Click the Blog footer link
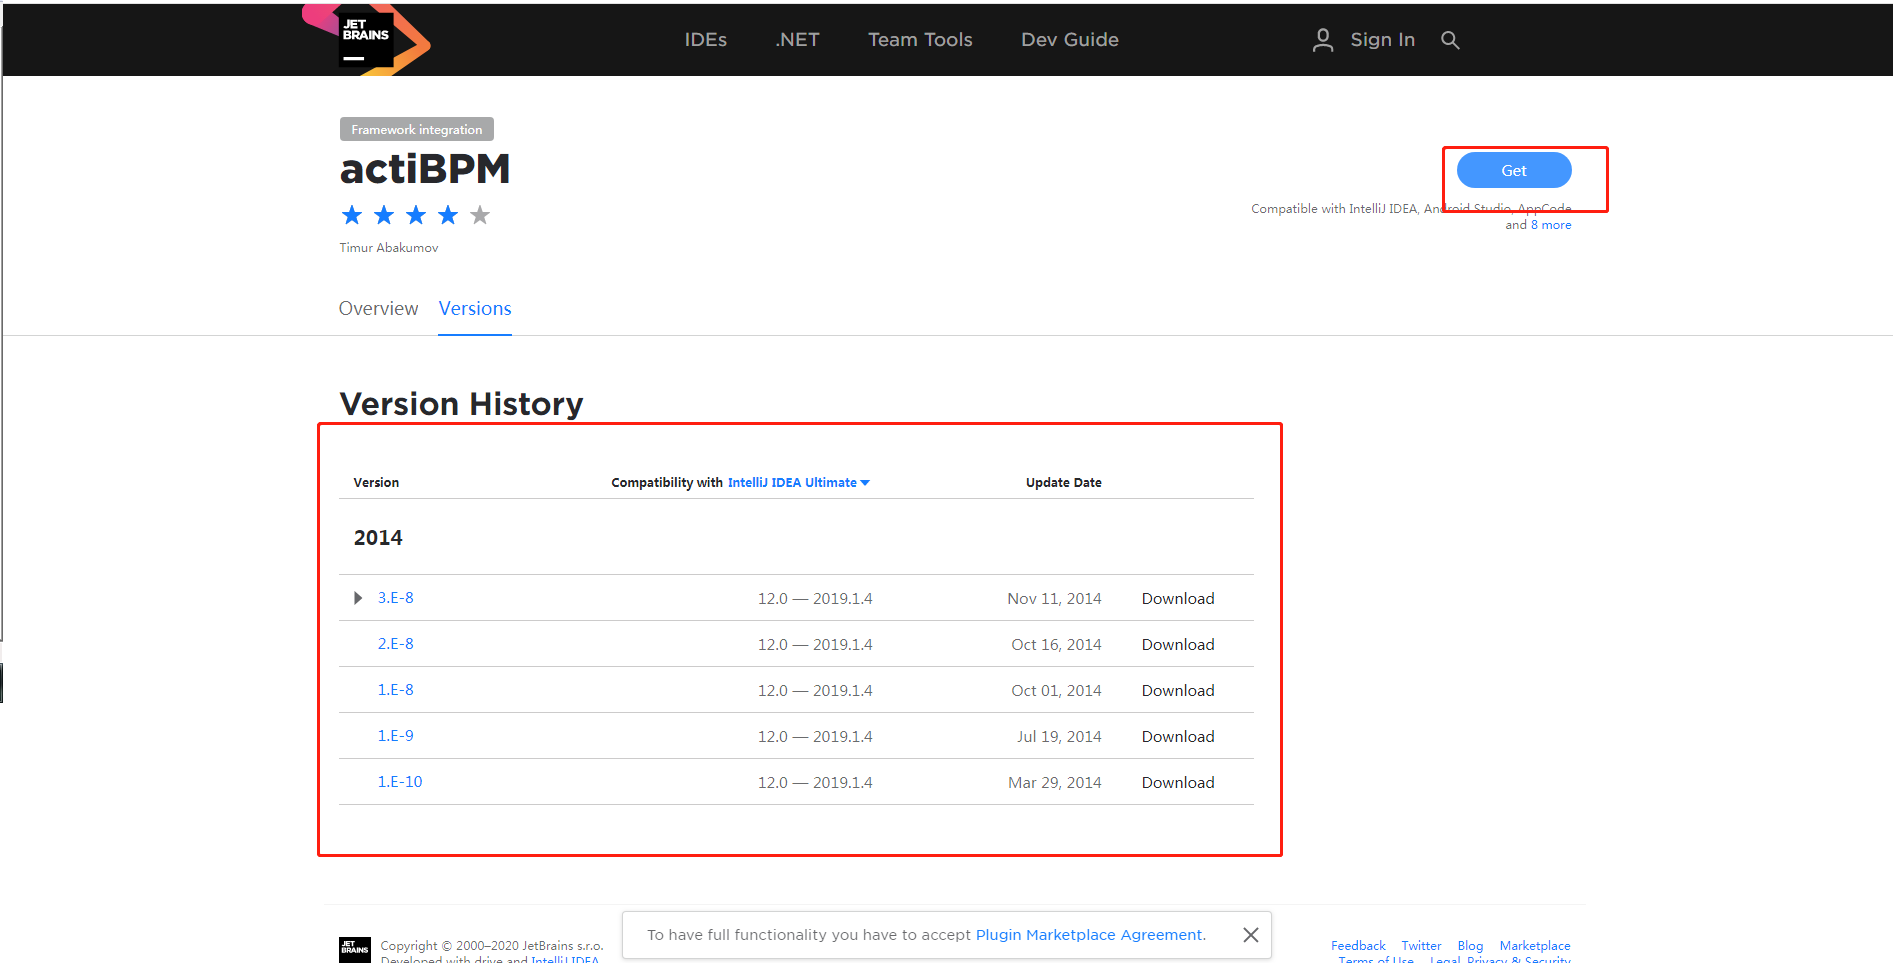Image resolution: width=1893 pixels, height=963 pixels. coord(1470,946)
